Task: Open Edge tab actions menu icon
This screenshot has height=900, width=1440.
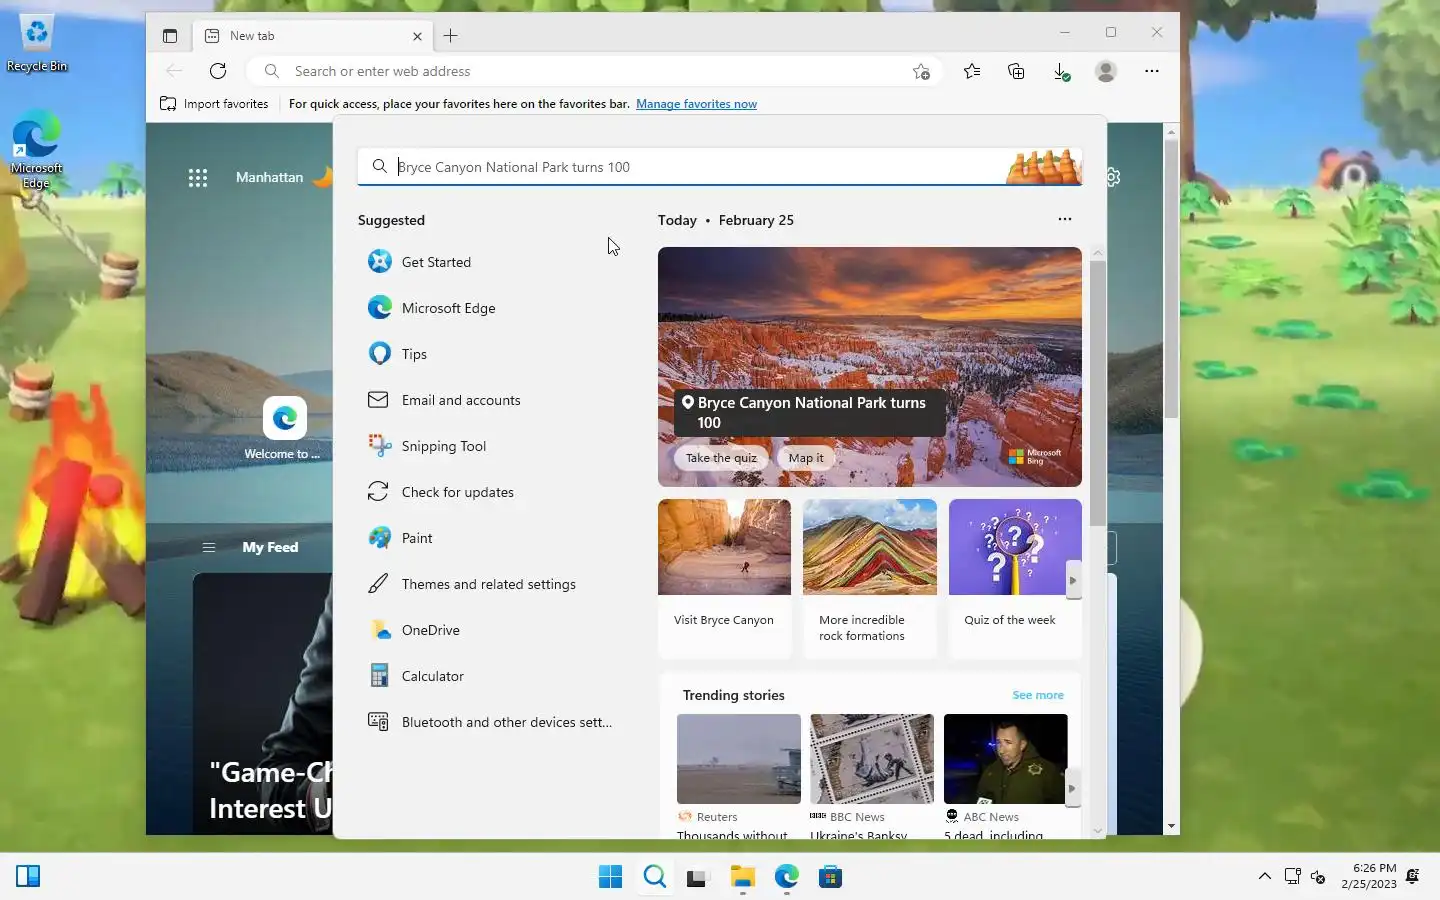Action: point(170,36)
